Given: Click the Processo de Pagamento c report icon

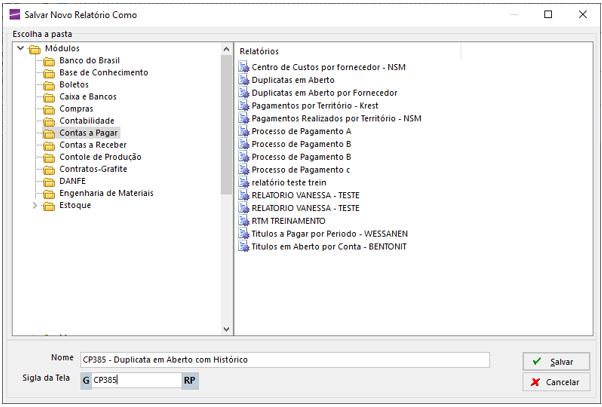Looking at the screenshot, I should pyautogui.click(x=244, y=169).
